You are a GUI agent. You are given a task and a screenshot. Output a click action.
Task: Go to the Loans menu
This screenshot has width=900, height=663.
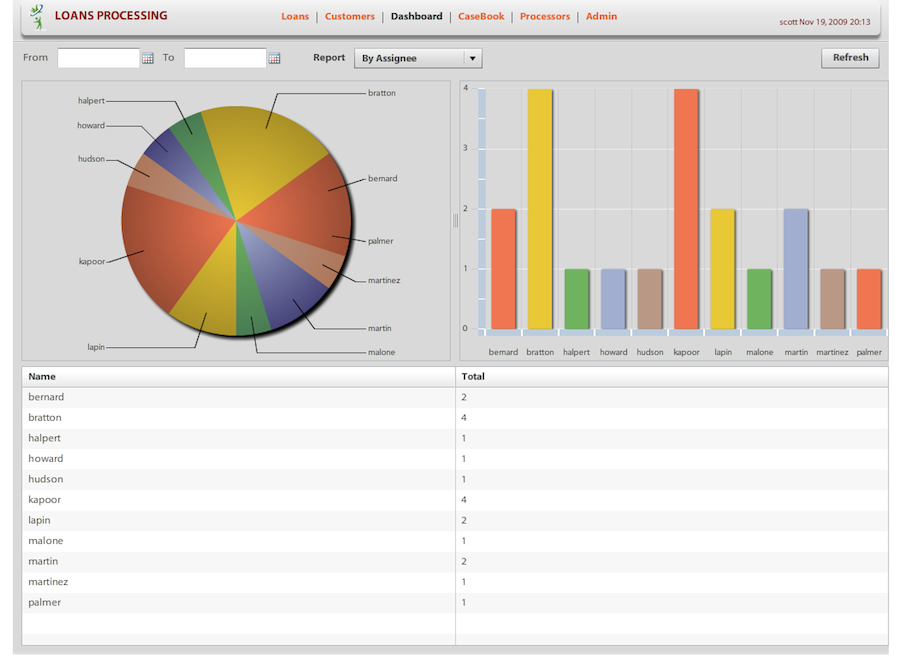[x=295, y=16]
